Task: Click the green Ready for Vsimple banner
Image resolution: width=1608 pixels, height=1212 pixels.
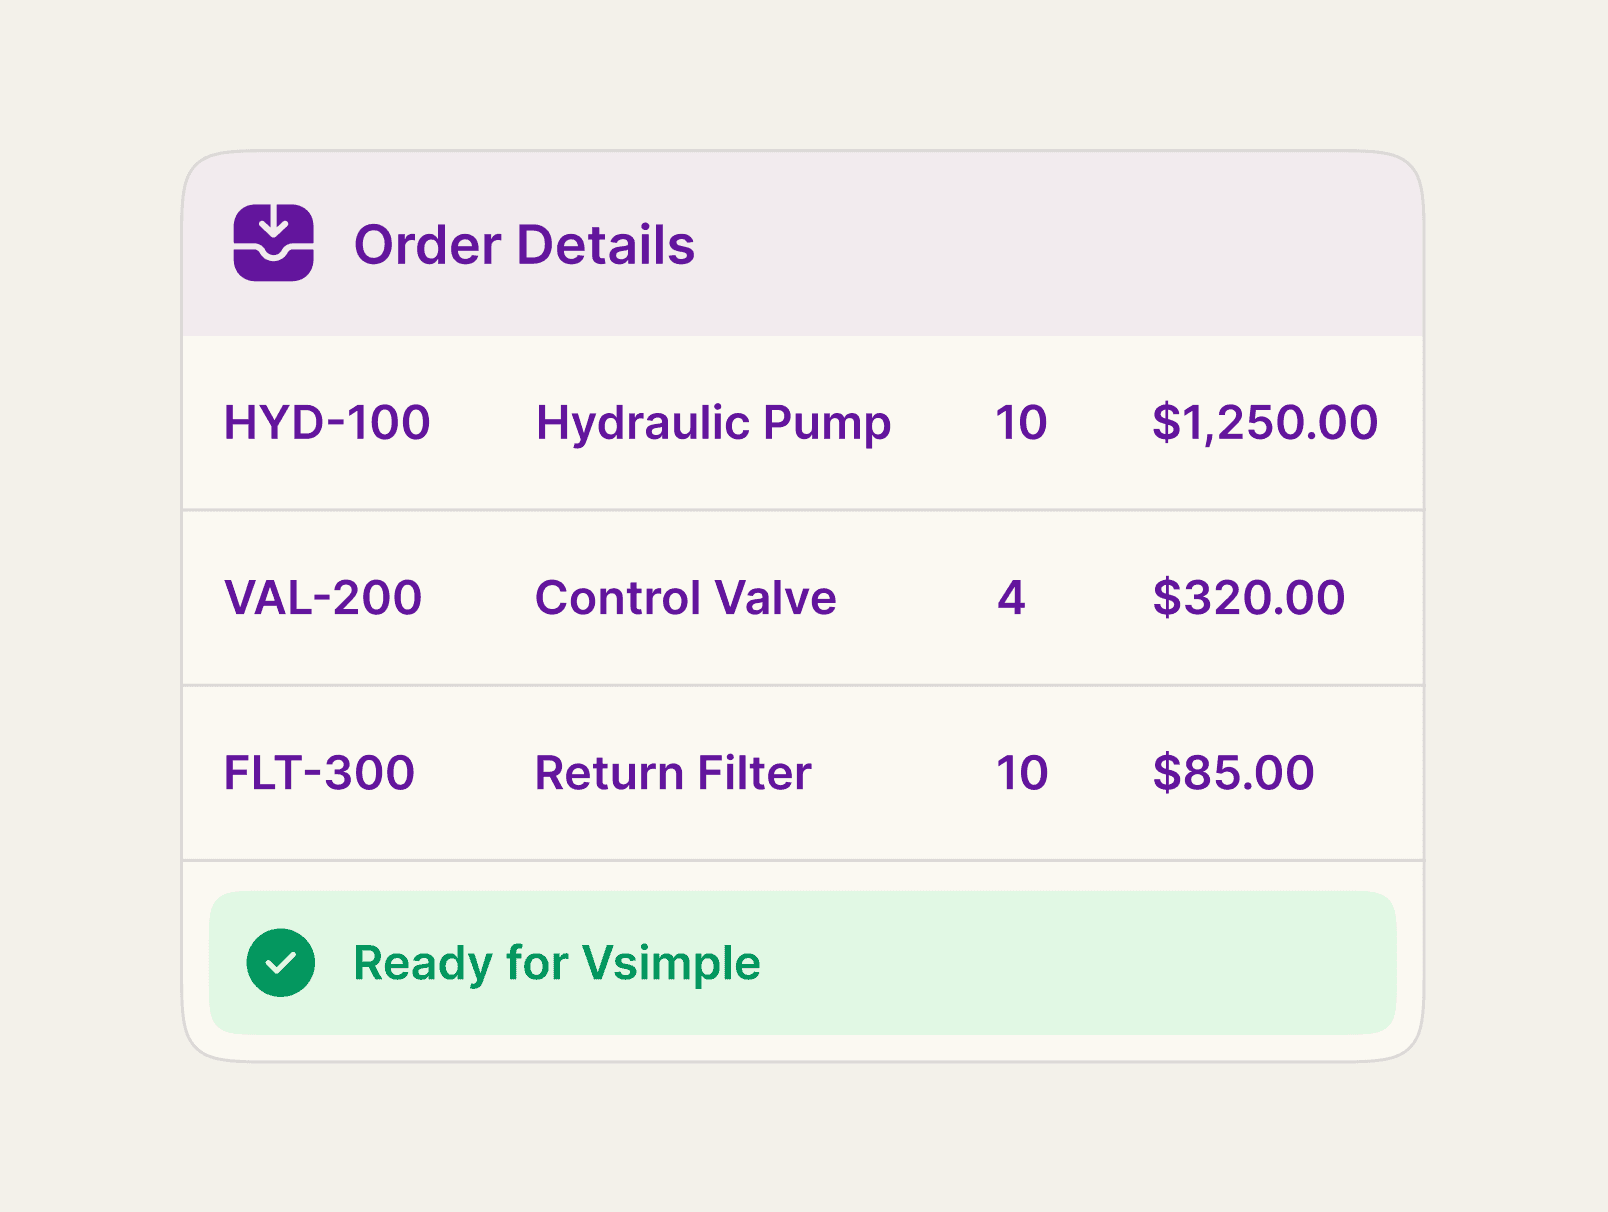Action: point(803,963)
